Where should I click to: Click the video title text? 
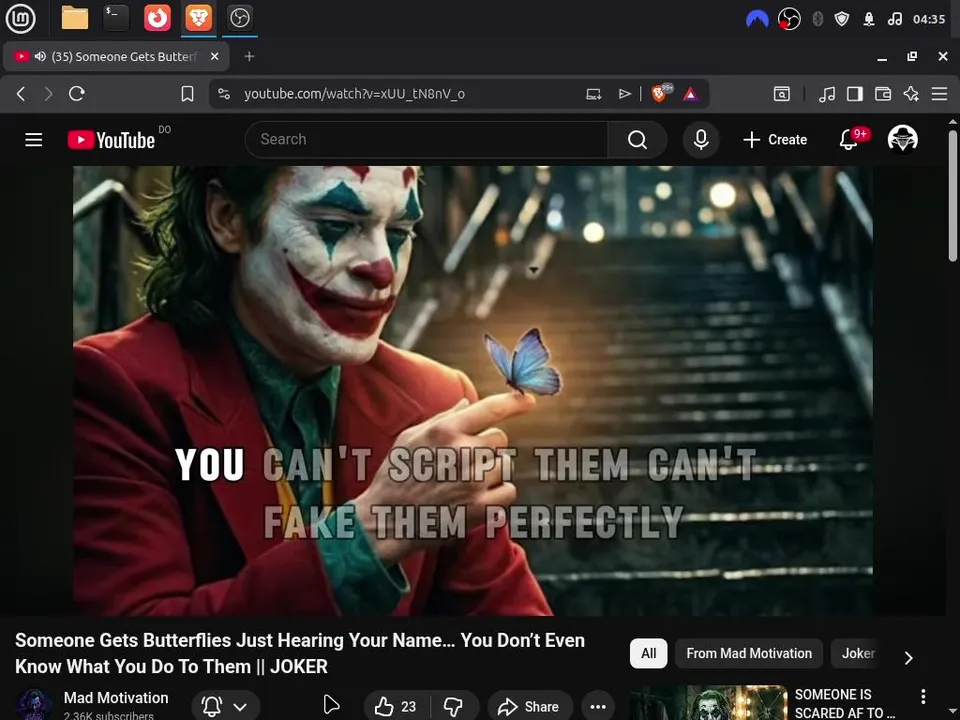299,653
